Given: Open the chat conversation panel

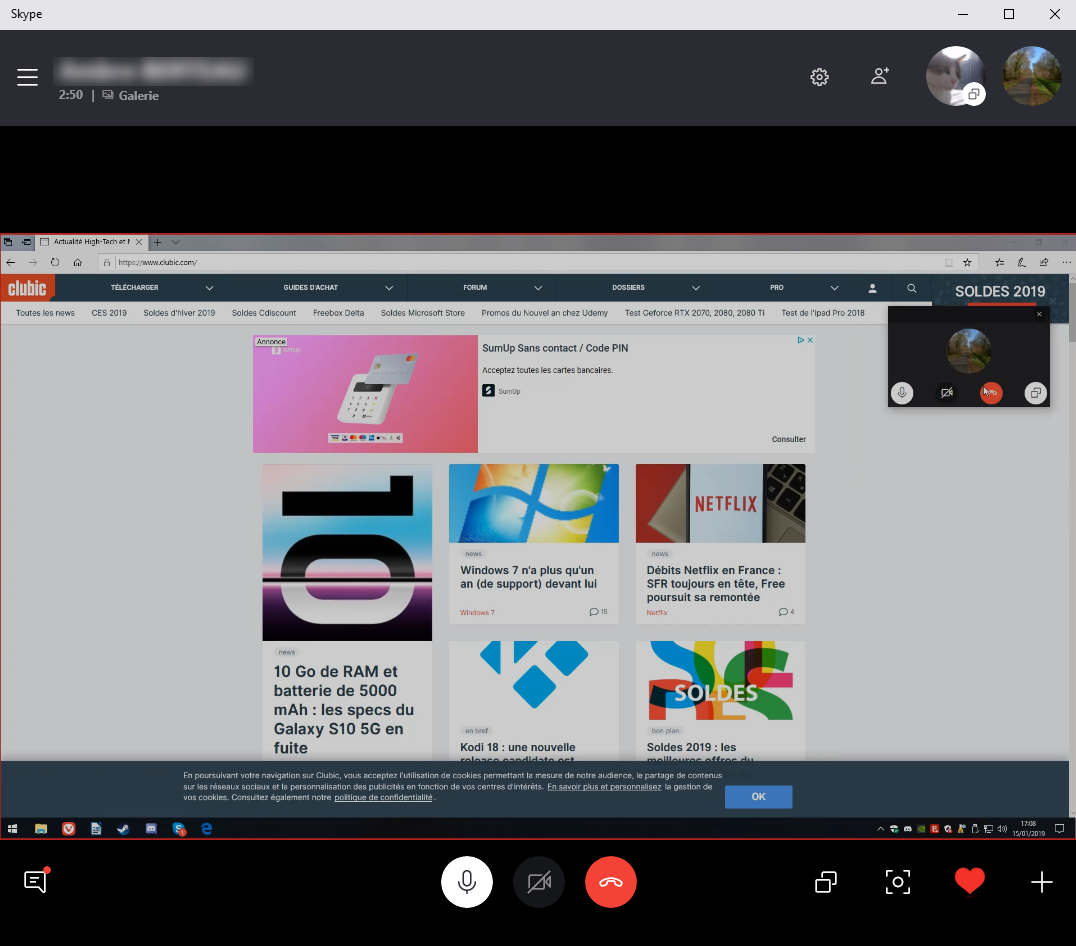Looking at the screenshot, I should point(35,881).
